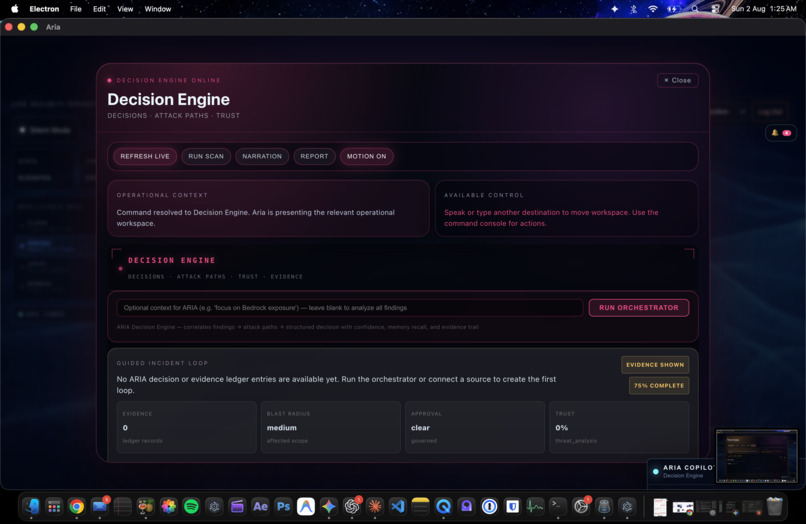806x524 pixels.
Task: Click the Bluetooth menu bar icon
Action: pos(634,9)
